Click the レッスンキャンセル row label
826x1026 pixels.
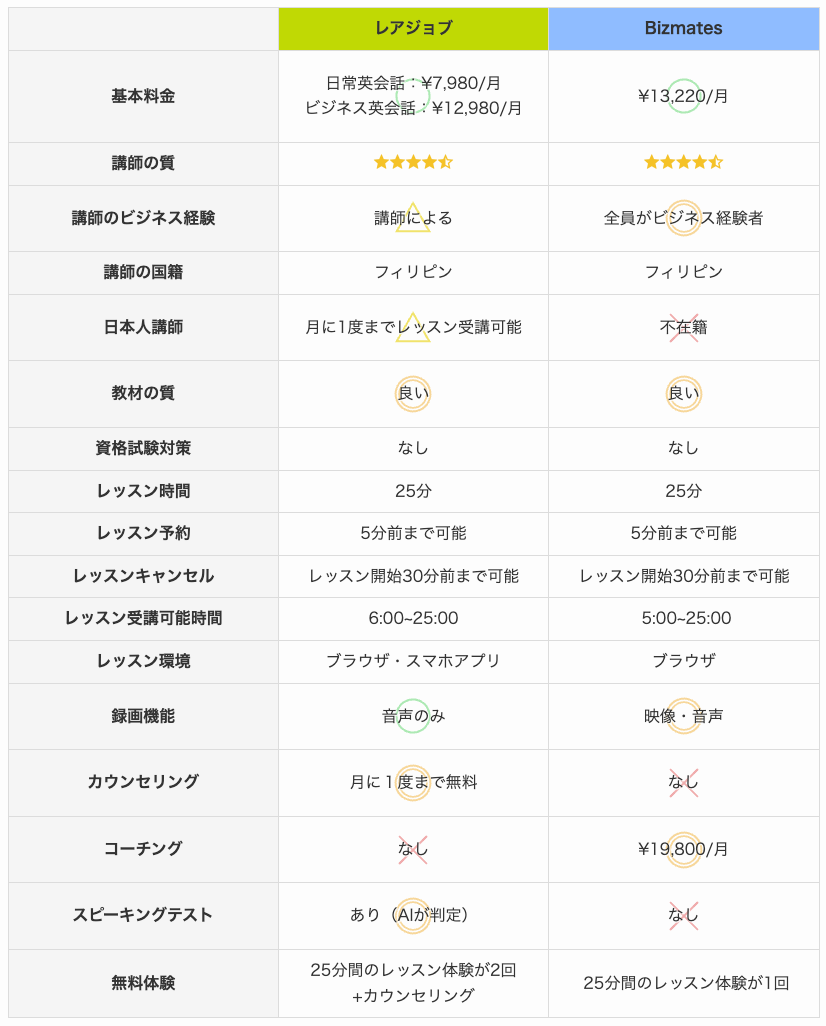[143, 576]
